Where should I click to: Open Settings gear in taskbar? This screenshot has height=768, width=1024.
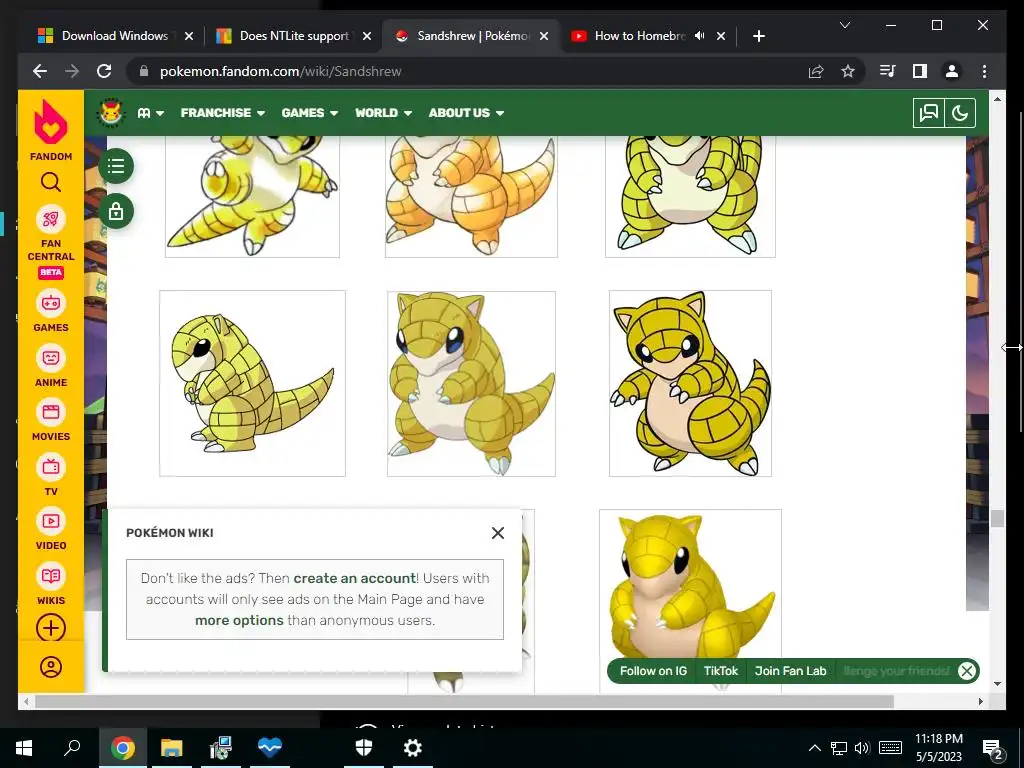[413, 748]
